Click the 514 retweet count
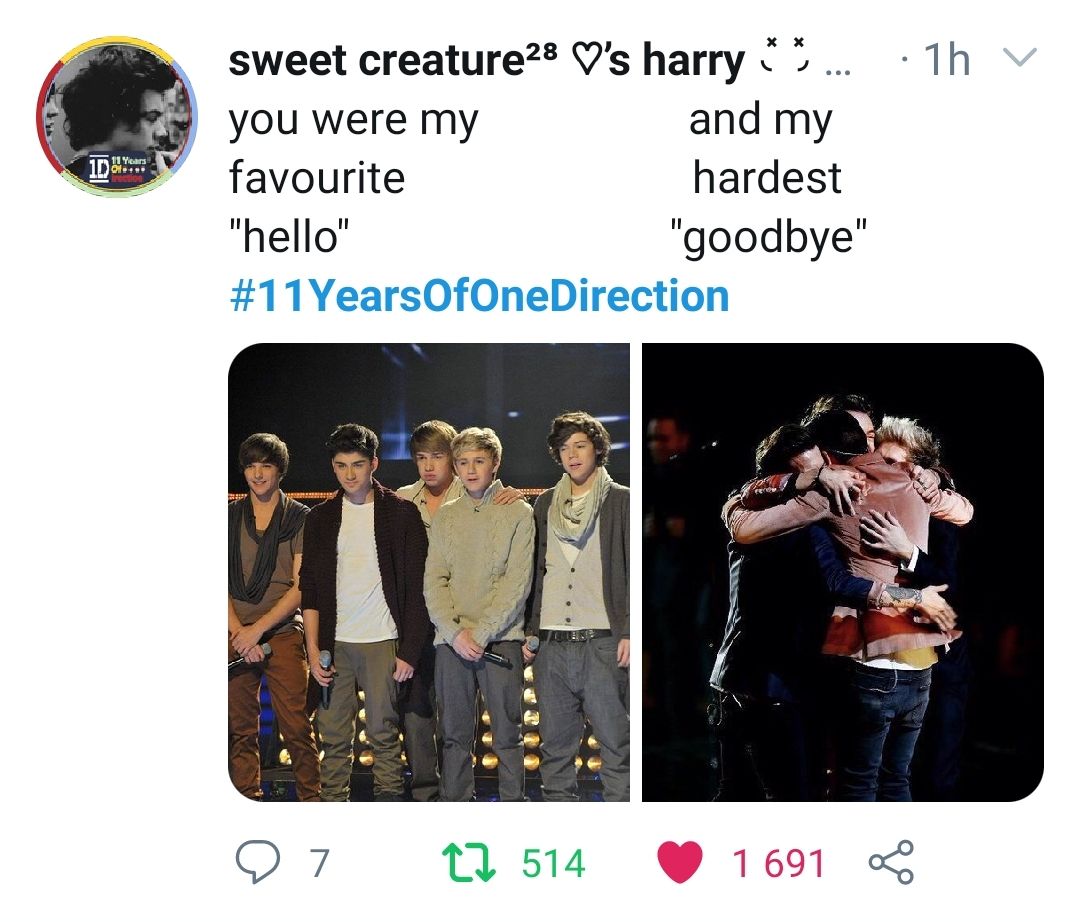The height and width of the screenshot is (922, 1080). coord(553,863)
